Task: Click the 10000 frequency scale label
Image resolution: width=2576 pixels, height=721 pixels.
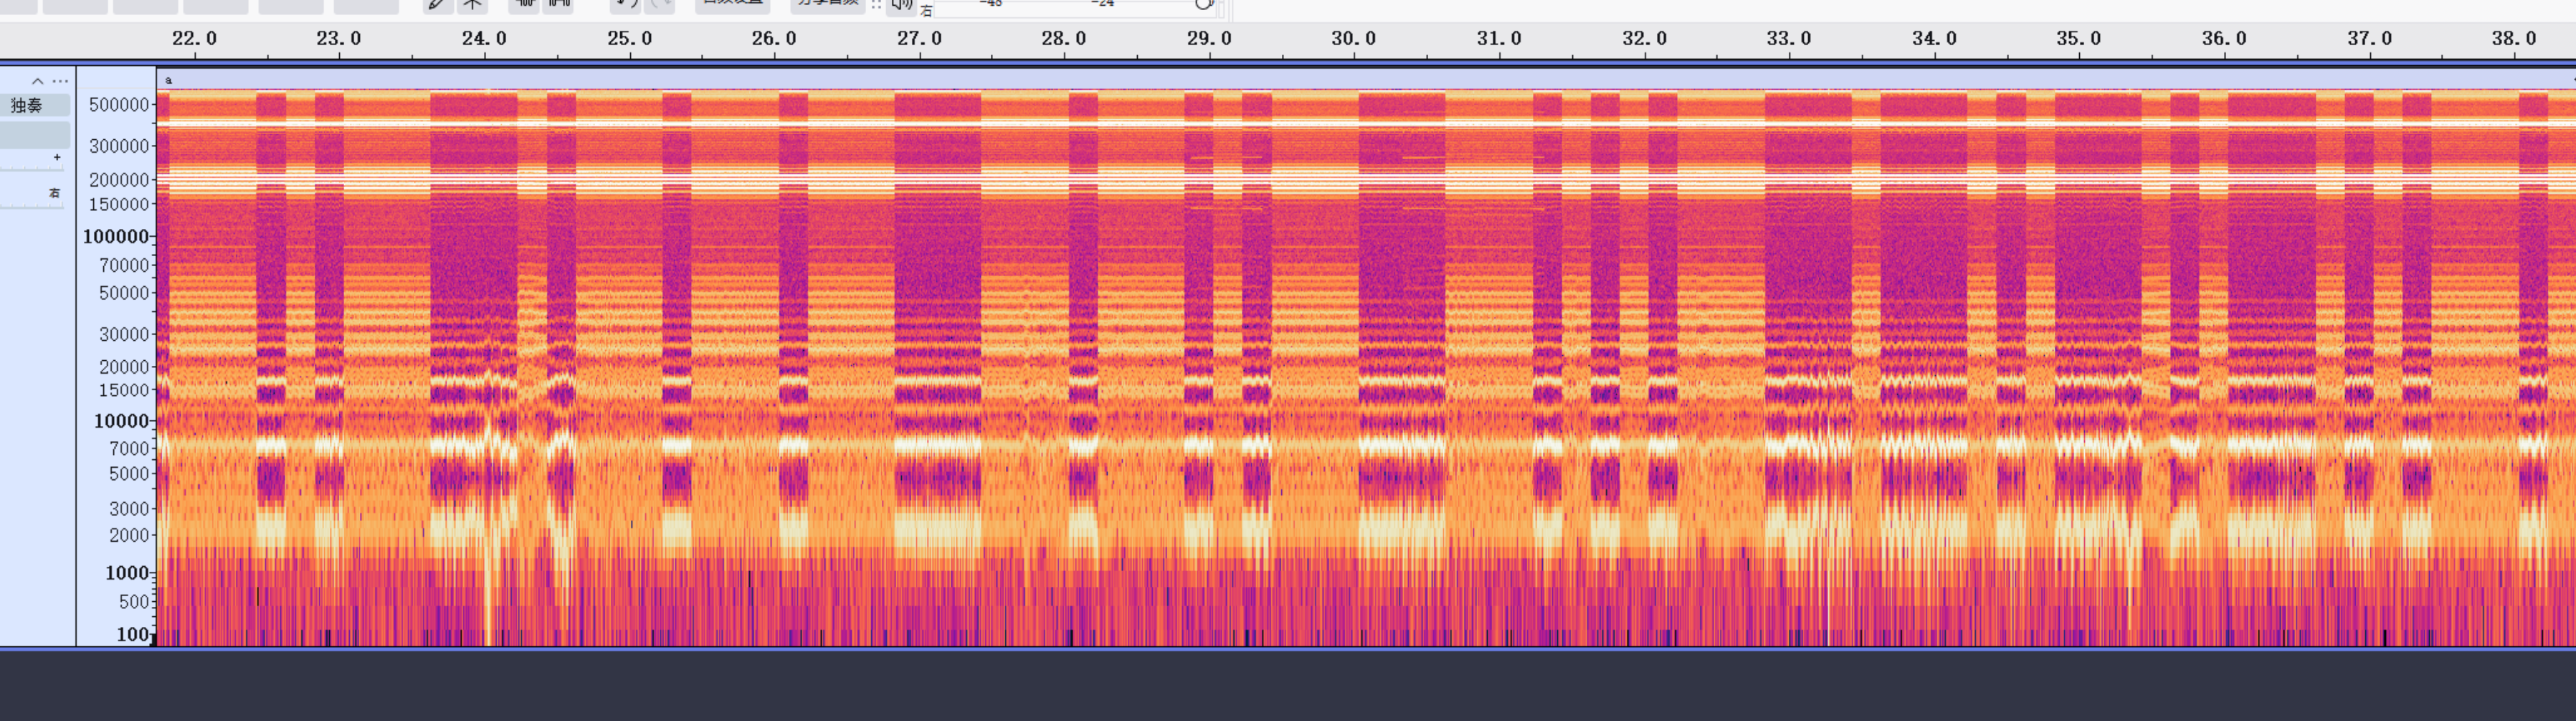Action: coord(122,422)
